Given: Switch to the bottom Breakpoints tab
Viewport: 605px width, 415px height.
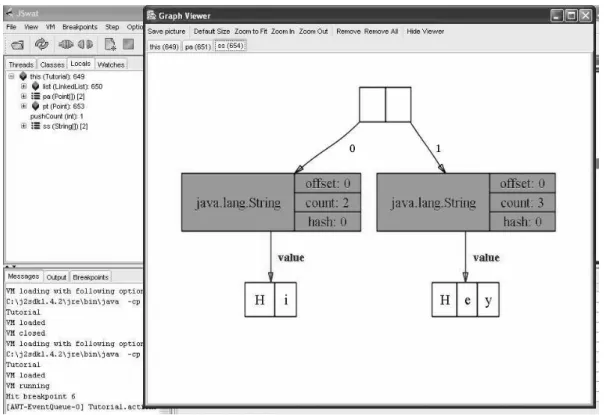Looking at the screenshot, I should click(x=91, y=277).
